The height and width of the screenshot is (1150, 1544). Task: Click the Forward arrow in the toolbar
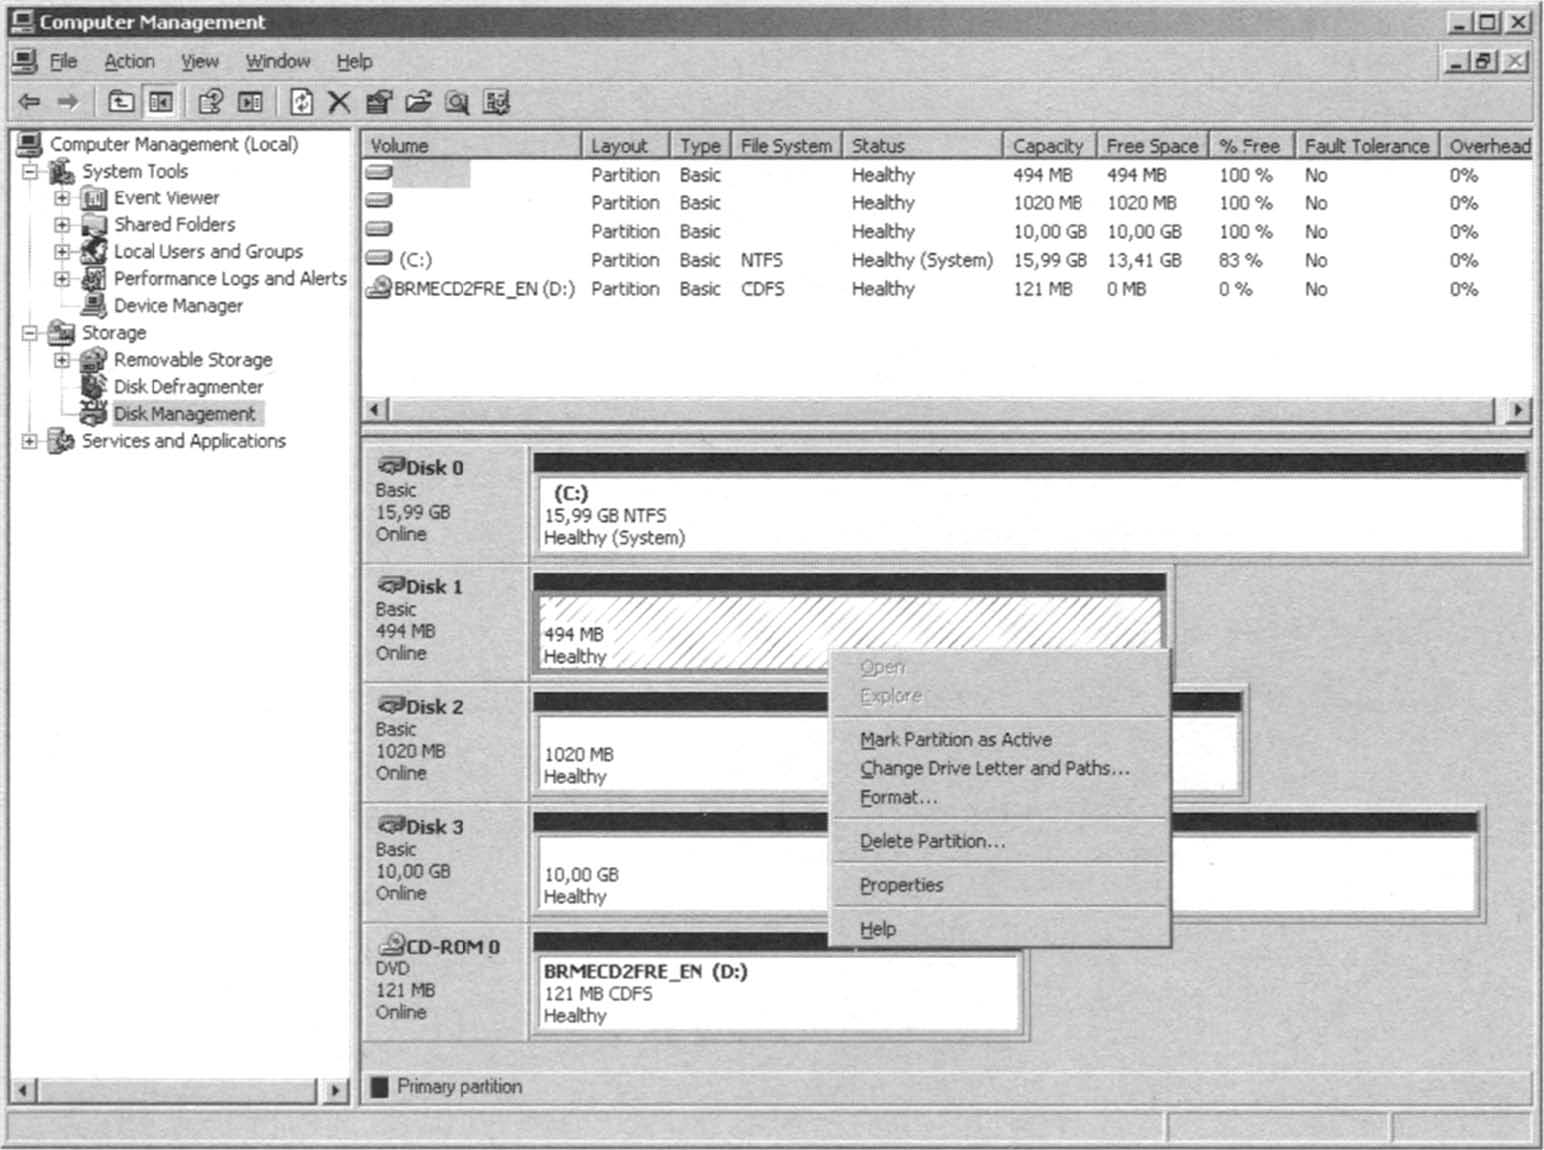(x=67, y=101)
